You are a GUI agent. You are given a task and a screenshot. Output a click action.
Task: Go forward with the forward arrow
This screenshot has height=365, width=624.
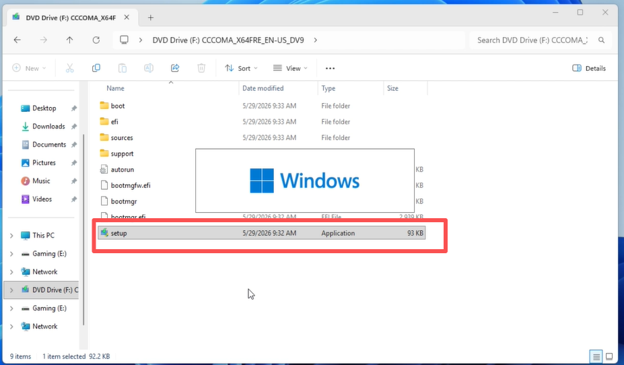(x=43, y=40)
